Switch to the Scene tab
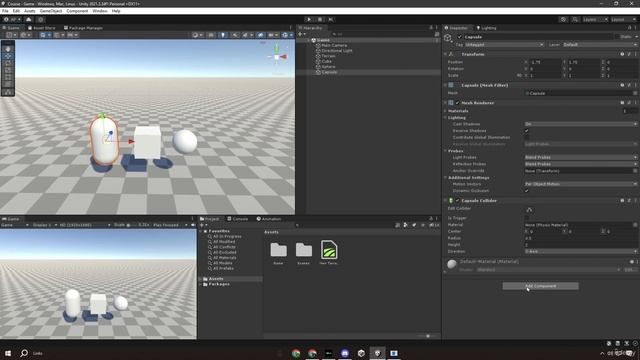The image size is (640, 360). tap(11, 28)
